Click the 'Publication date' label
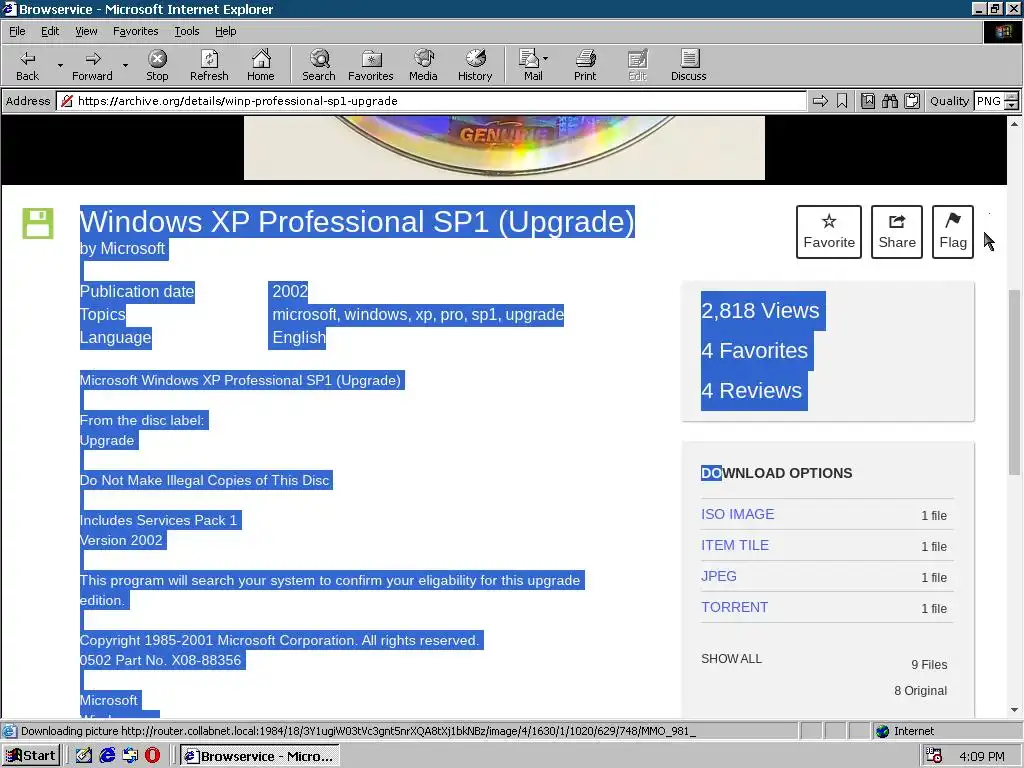The width and height of the screenshot is (1024, 768). pos(137,291)
